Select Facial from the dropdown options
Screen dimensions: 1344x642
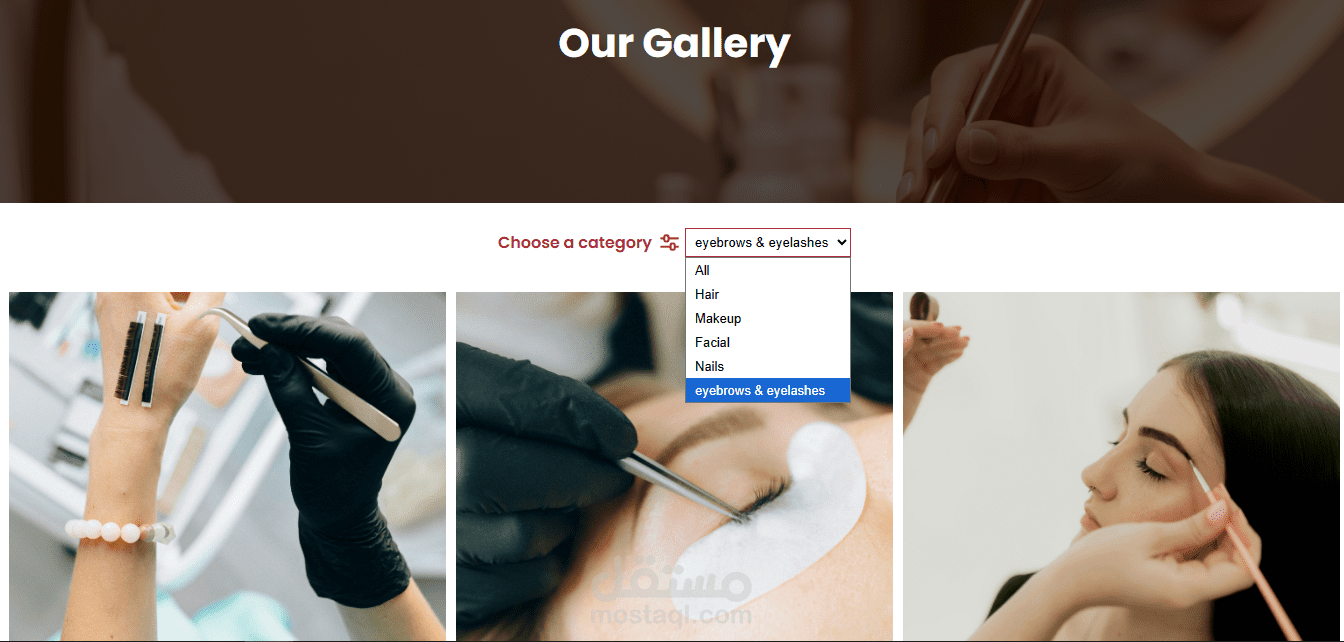768,342
